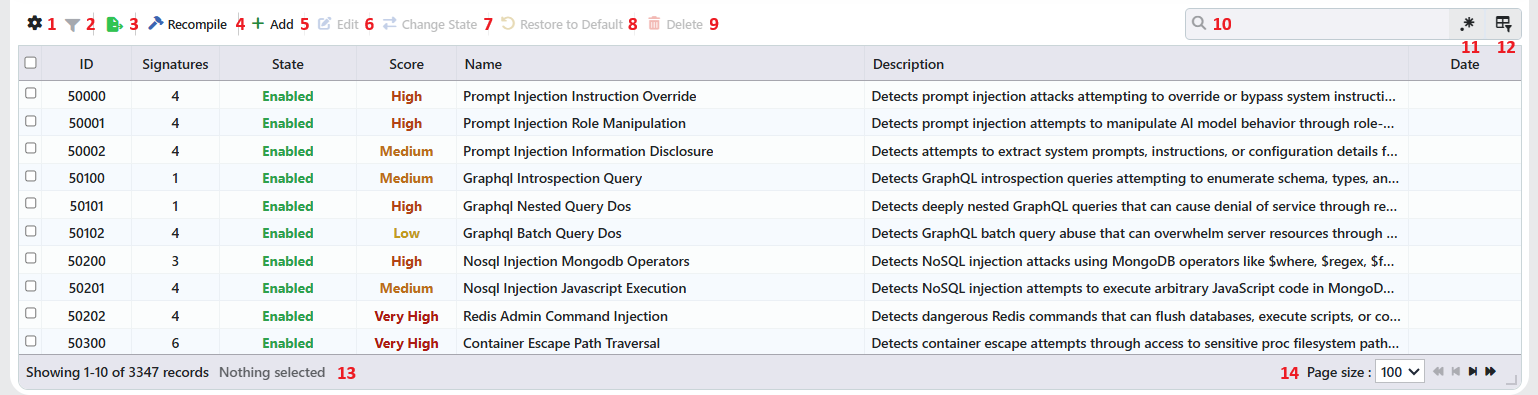Open the column filter table icon

coord(1503,24)
